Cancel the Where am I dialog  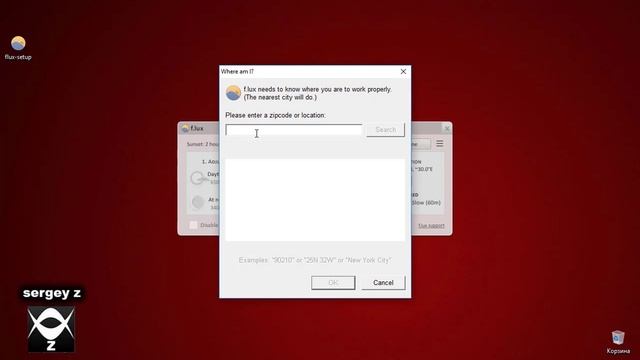coord(383,282)
